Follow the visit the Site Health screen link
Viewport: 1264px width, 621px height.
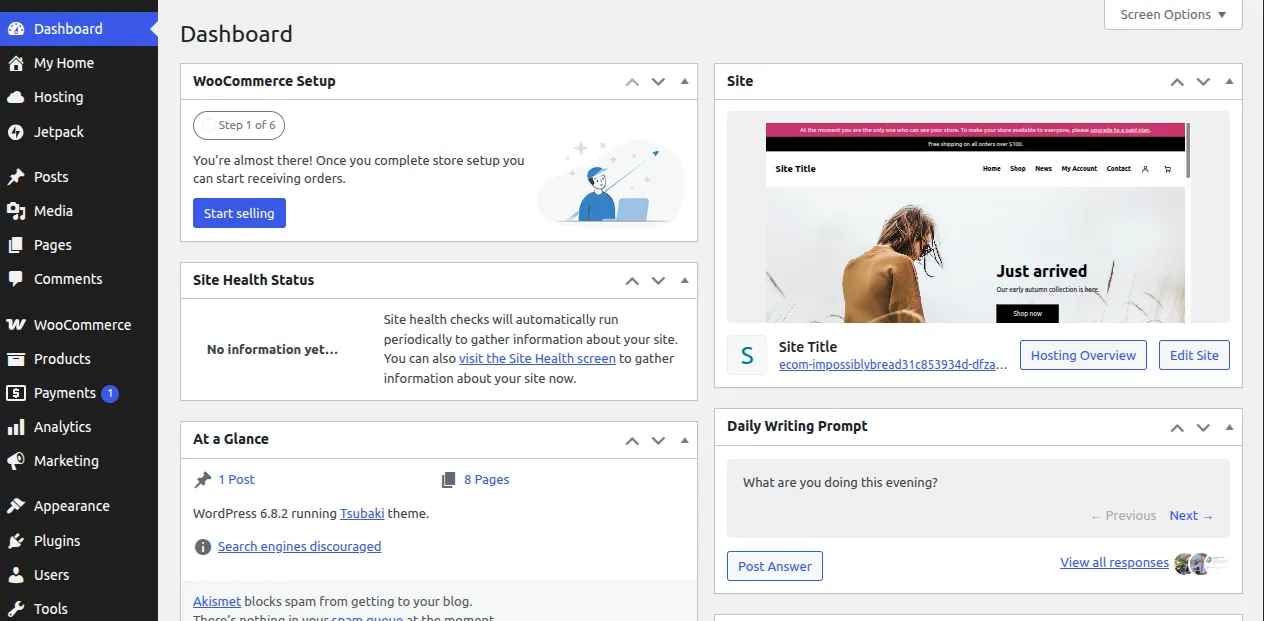pyautogui.click(x=537, y=358)
